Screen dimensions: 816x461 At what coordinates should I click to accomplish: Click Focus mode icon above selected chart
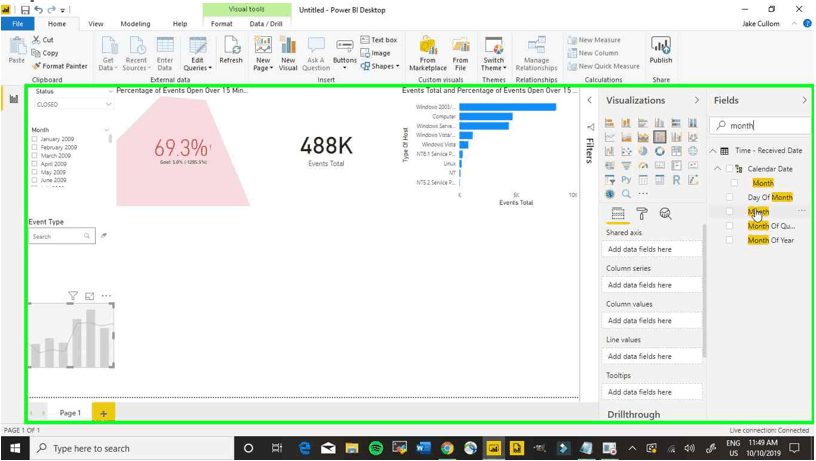pyautogui.click(x=90, y=296)
